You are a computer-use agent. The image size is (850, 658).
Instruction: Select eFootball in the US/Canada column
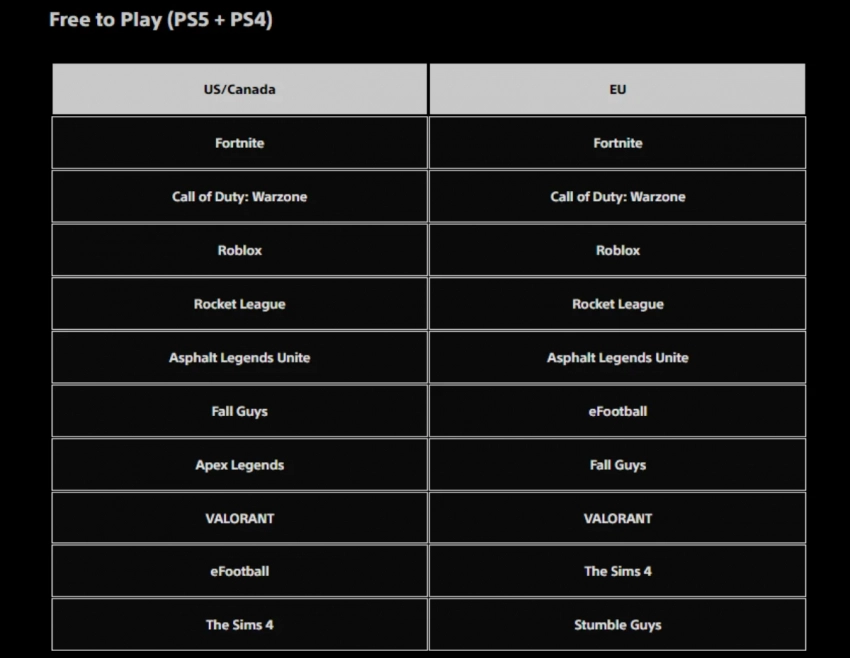[x=240, y=571]
